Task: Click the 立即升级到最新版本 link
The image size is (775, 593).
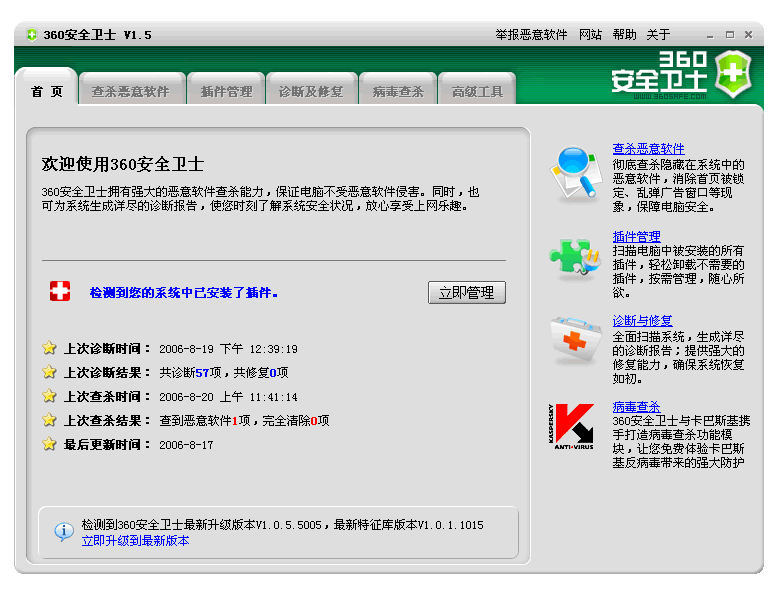Action: [135, 541]
